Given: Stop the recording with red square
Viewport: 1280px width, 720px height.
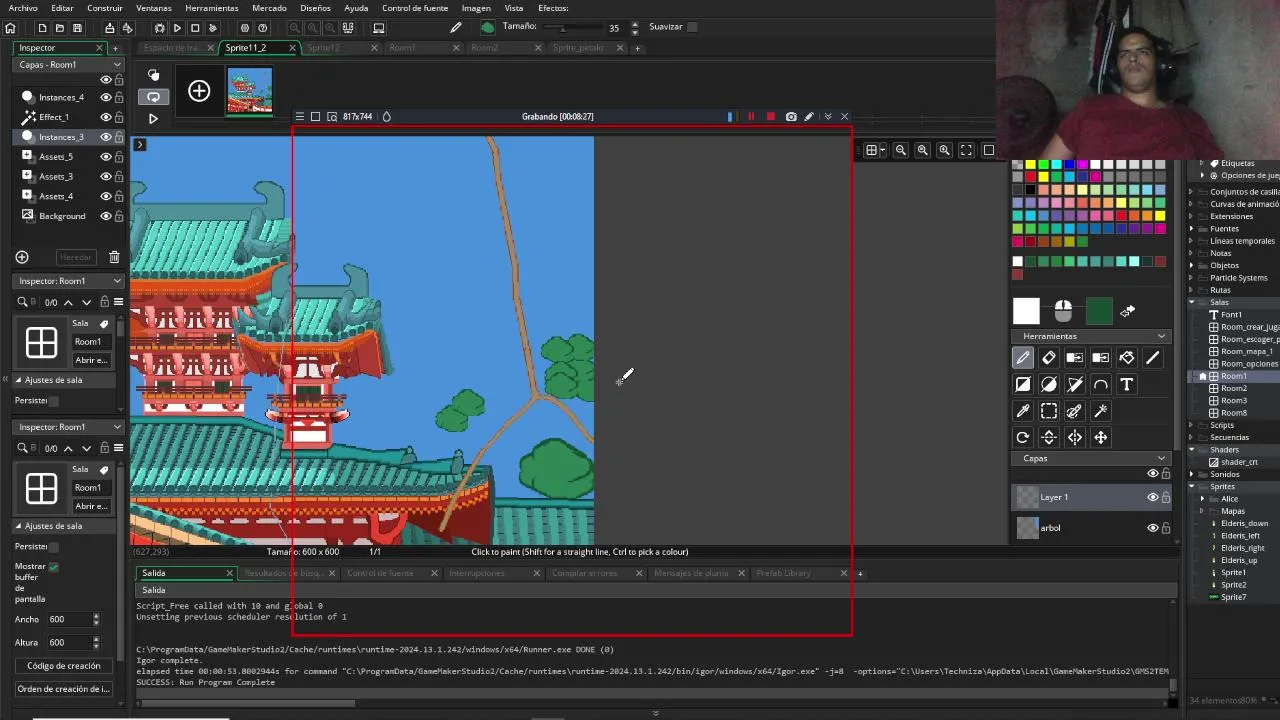Looking at the screenshot, I should 770,117.
